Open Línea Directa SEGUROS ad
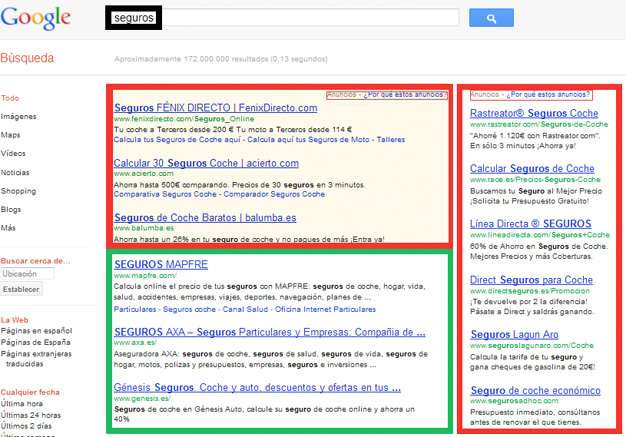 531,224
